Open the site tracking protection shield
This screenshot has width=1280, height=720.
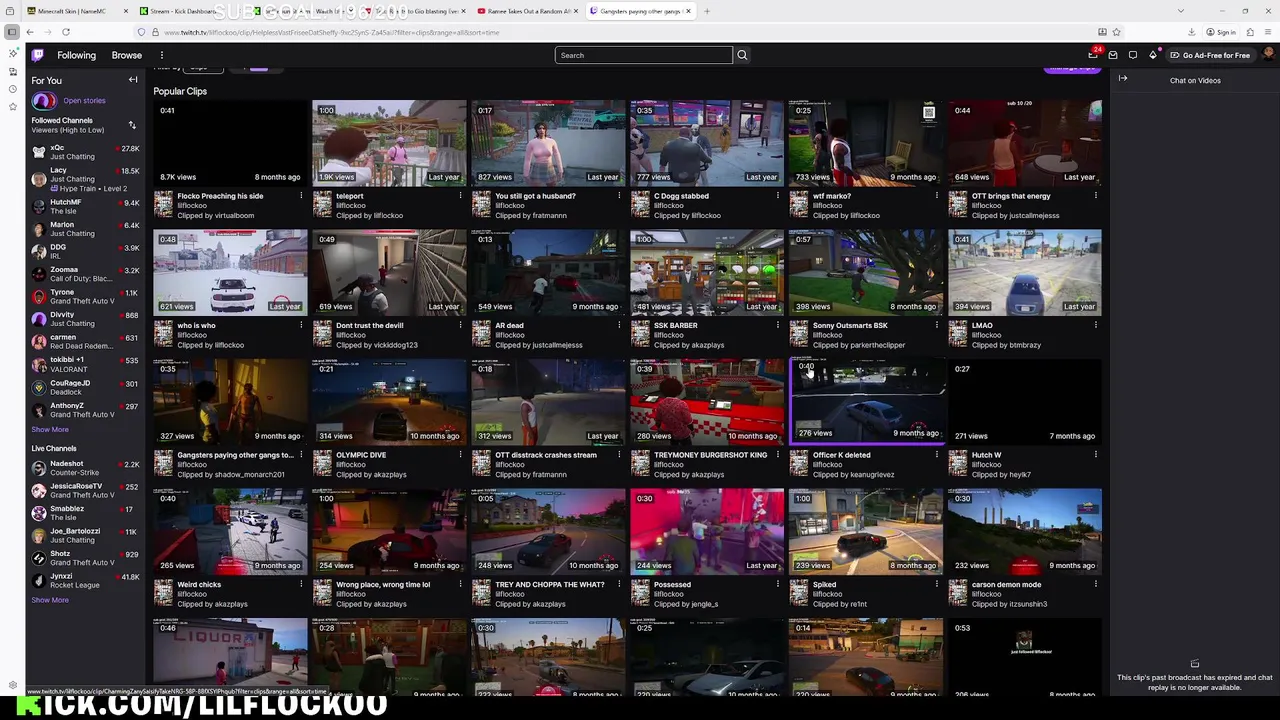click(141, 32)
